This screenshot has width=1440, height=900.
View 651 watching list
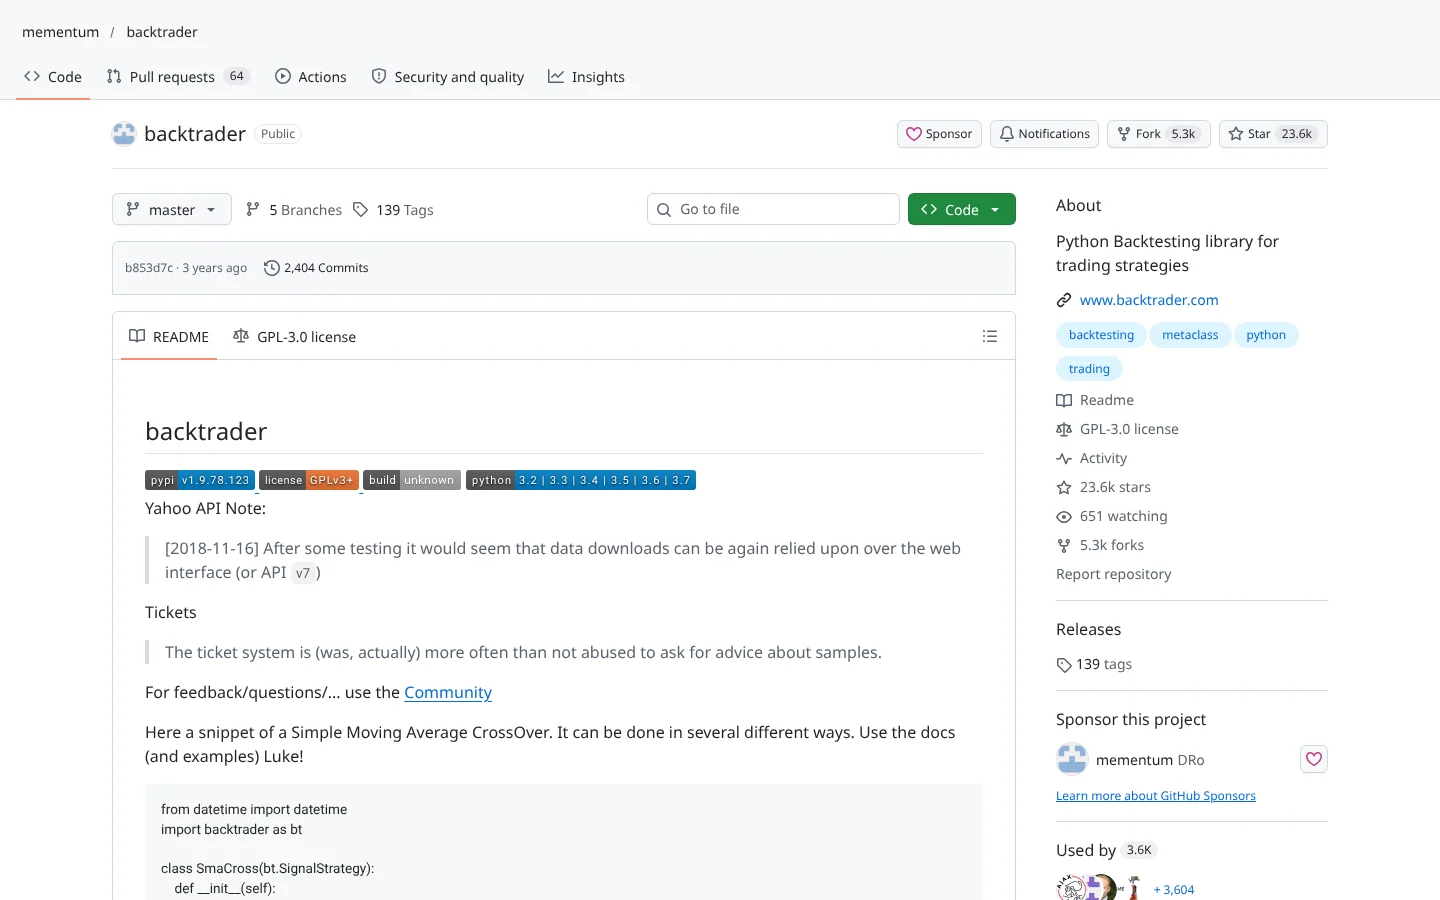coord(1112,516)
